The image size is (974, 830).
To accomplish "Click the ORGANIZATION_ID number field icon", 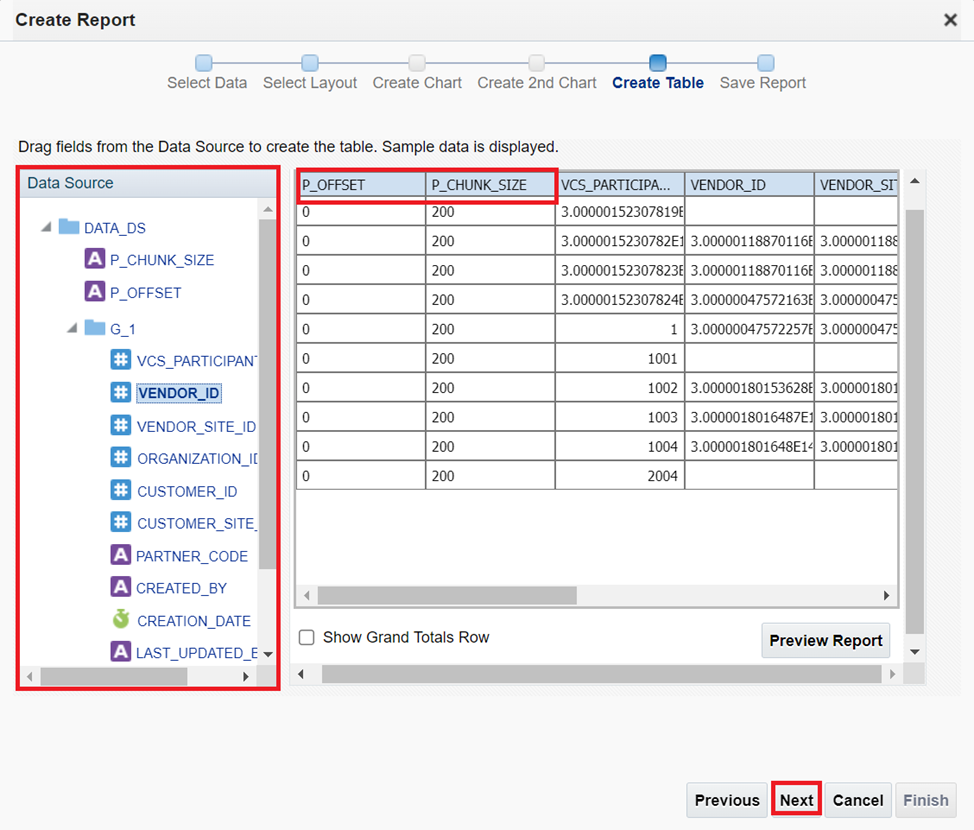I will pos(121,457).
